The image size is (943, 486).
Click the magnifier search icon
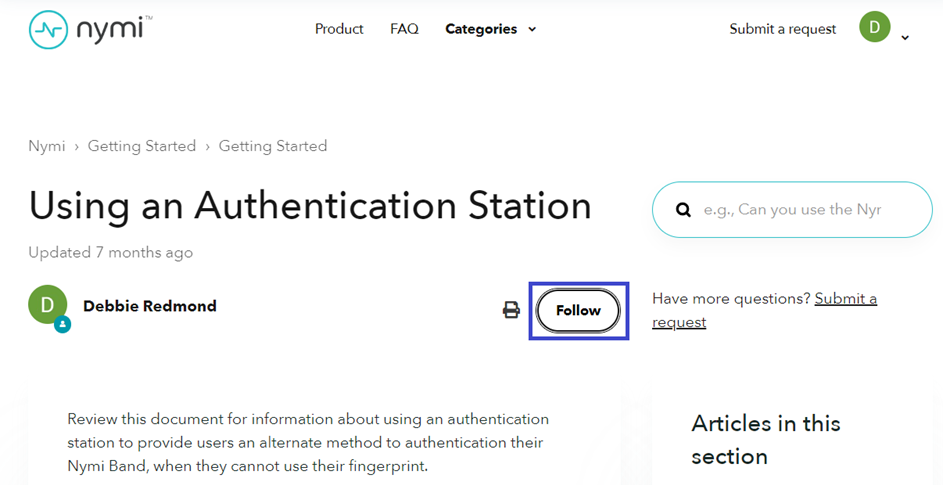coord(683,210)
